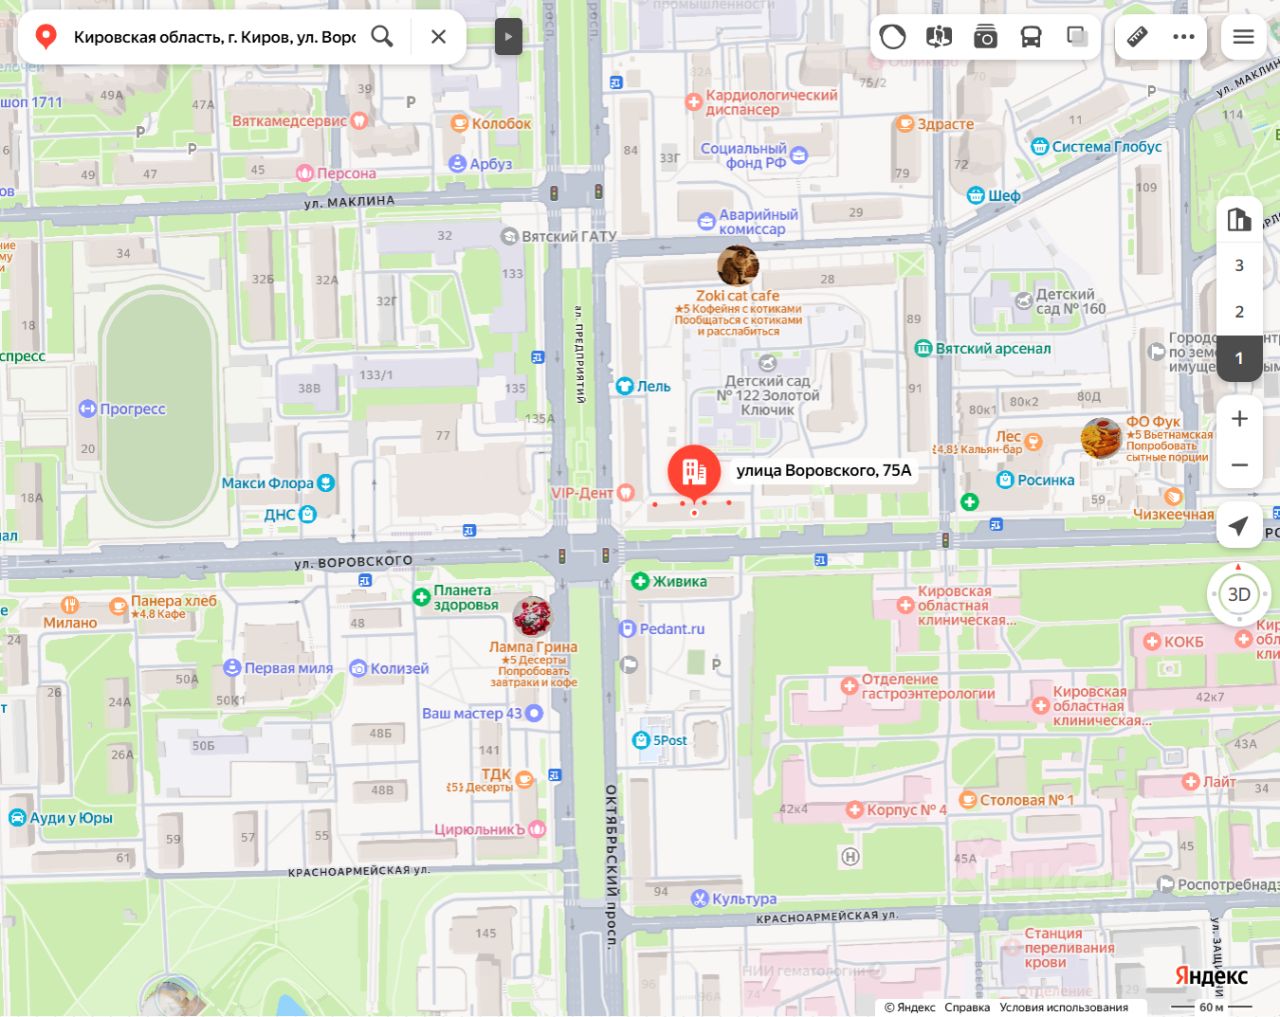Toggle 3D map tilt mode
Viewport: 1280px width, 1017px height.
1239,594
